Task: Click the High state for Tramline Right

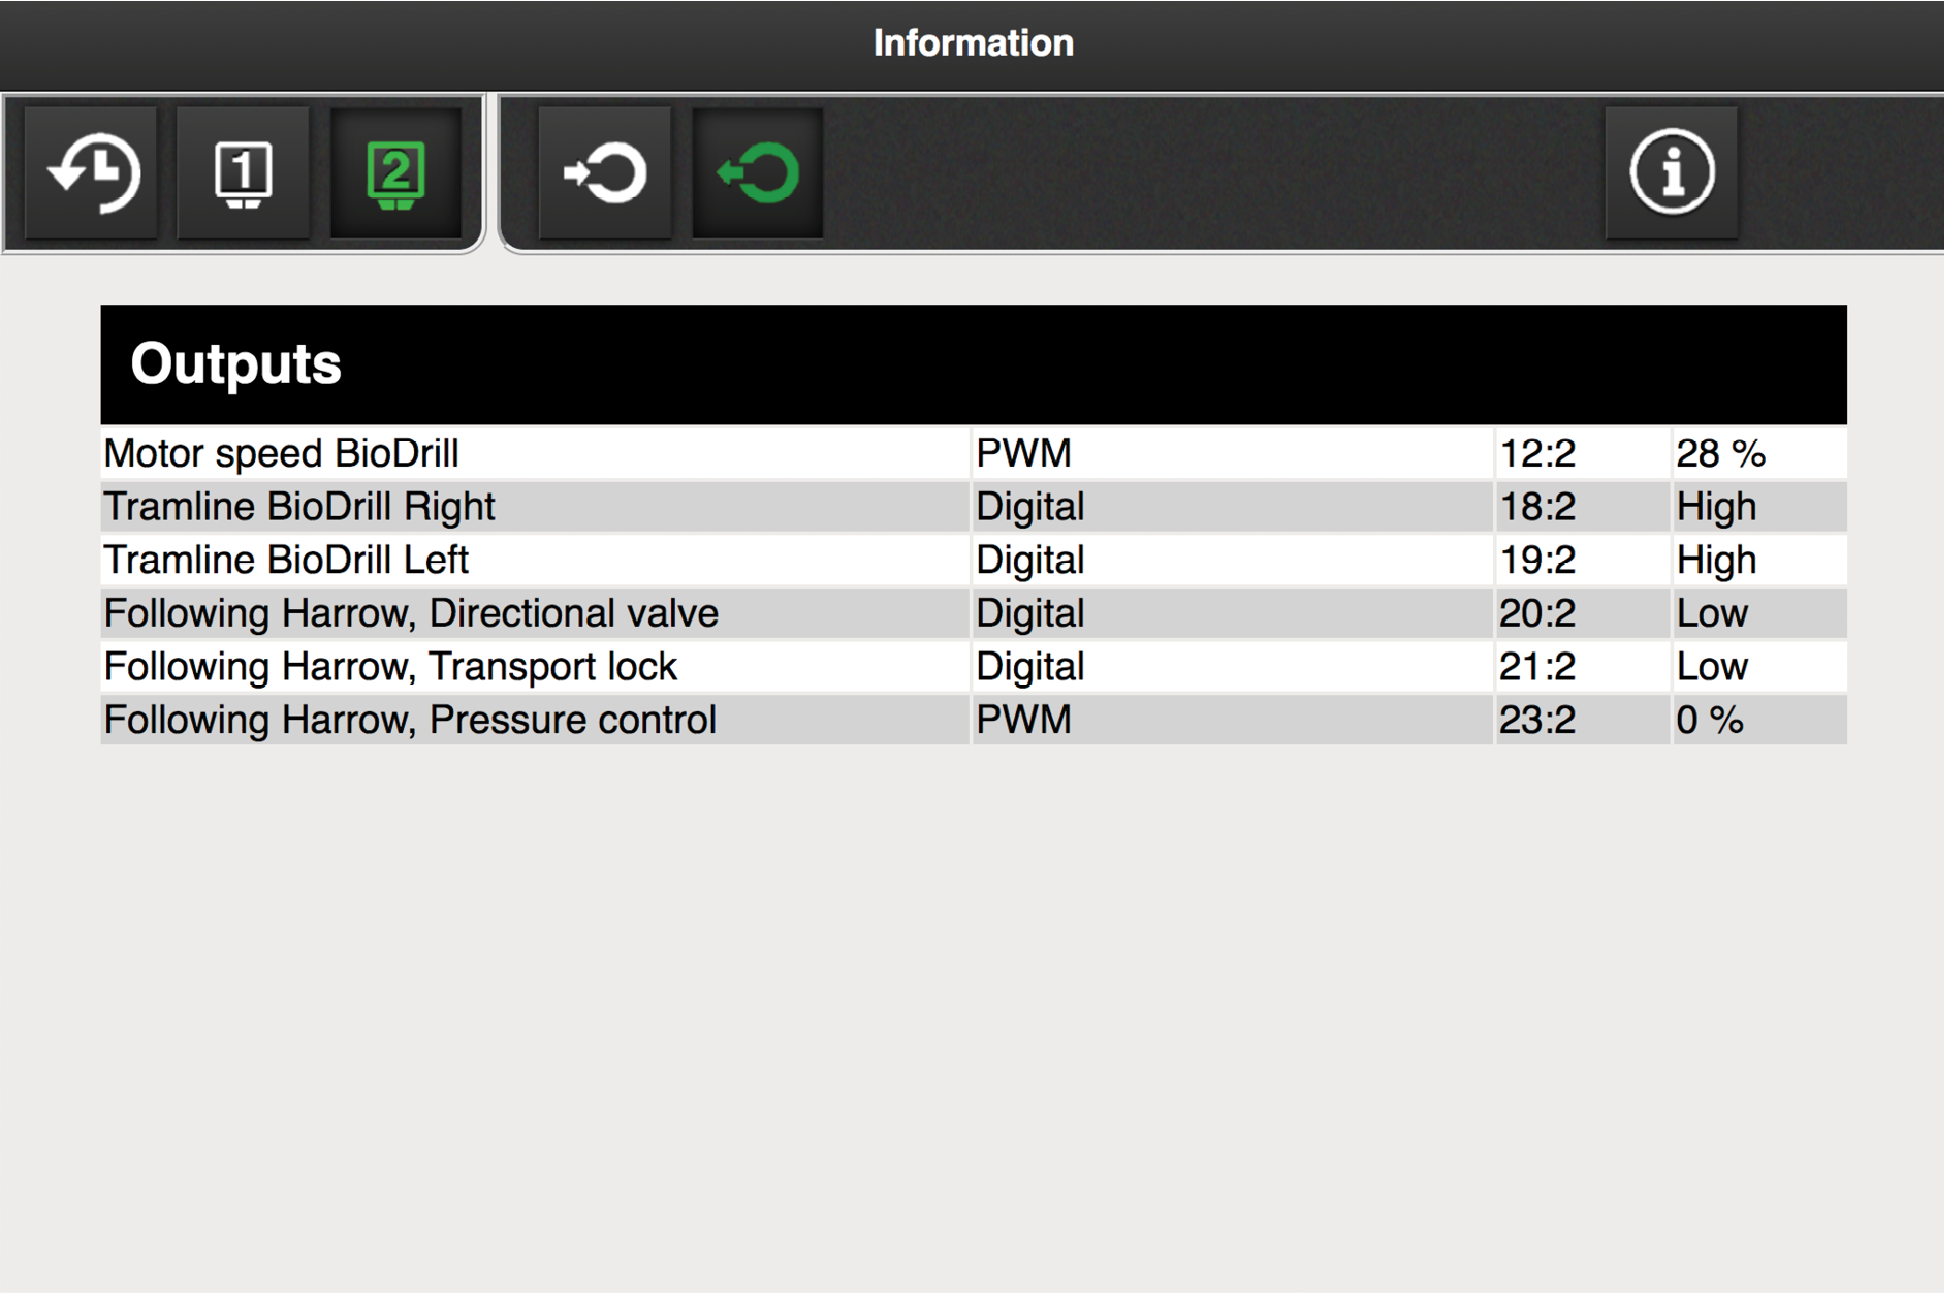Action: (x=1716, y=507)
